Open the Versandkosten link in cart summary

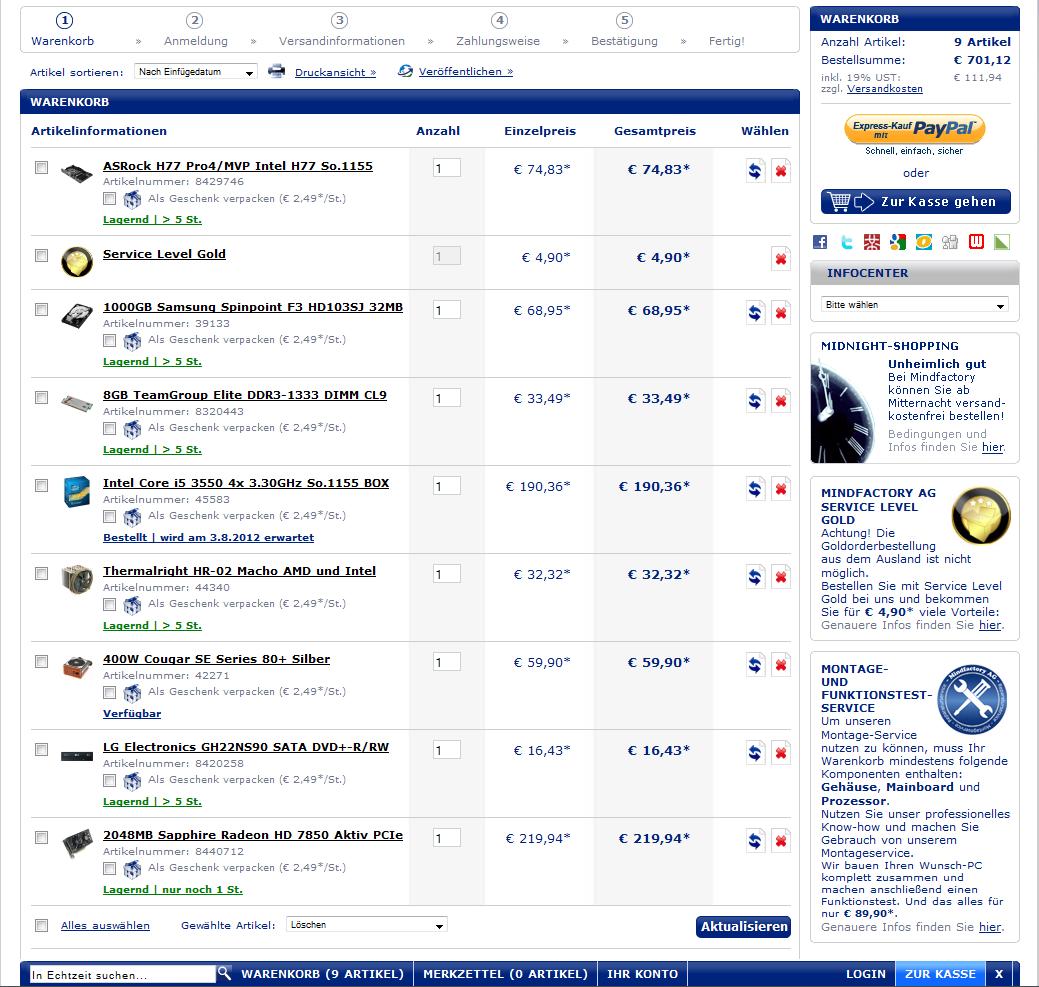pyautogui.click(x=885, y=89)
